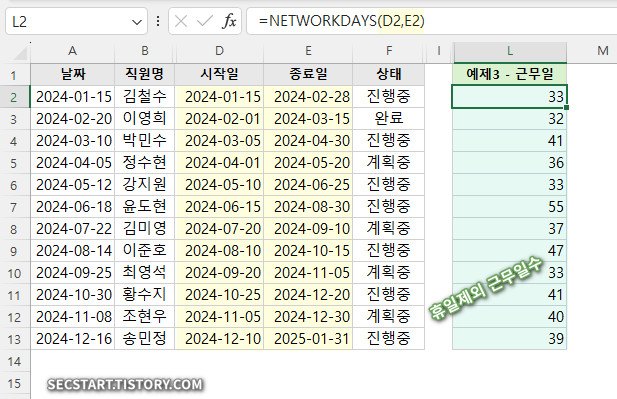
Task: Select end date 2024-06-25
Action: pyautogui.click(x=308, y=185)
